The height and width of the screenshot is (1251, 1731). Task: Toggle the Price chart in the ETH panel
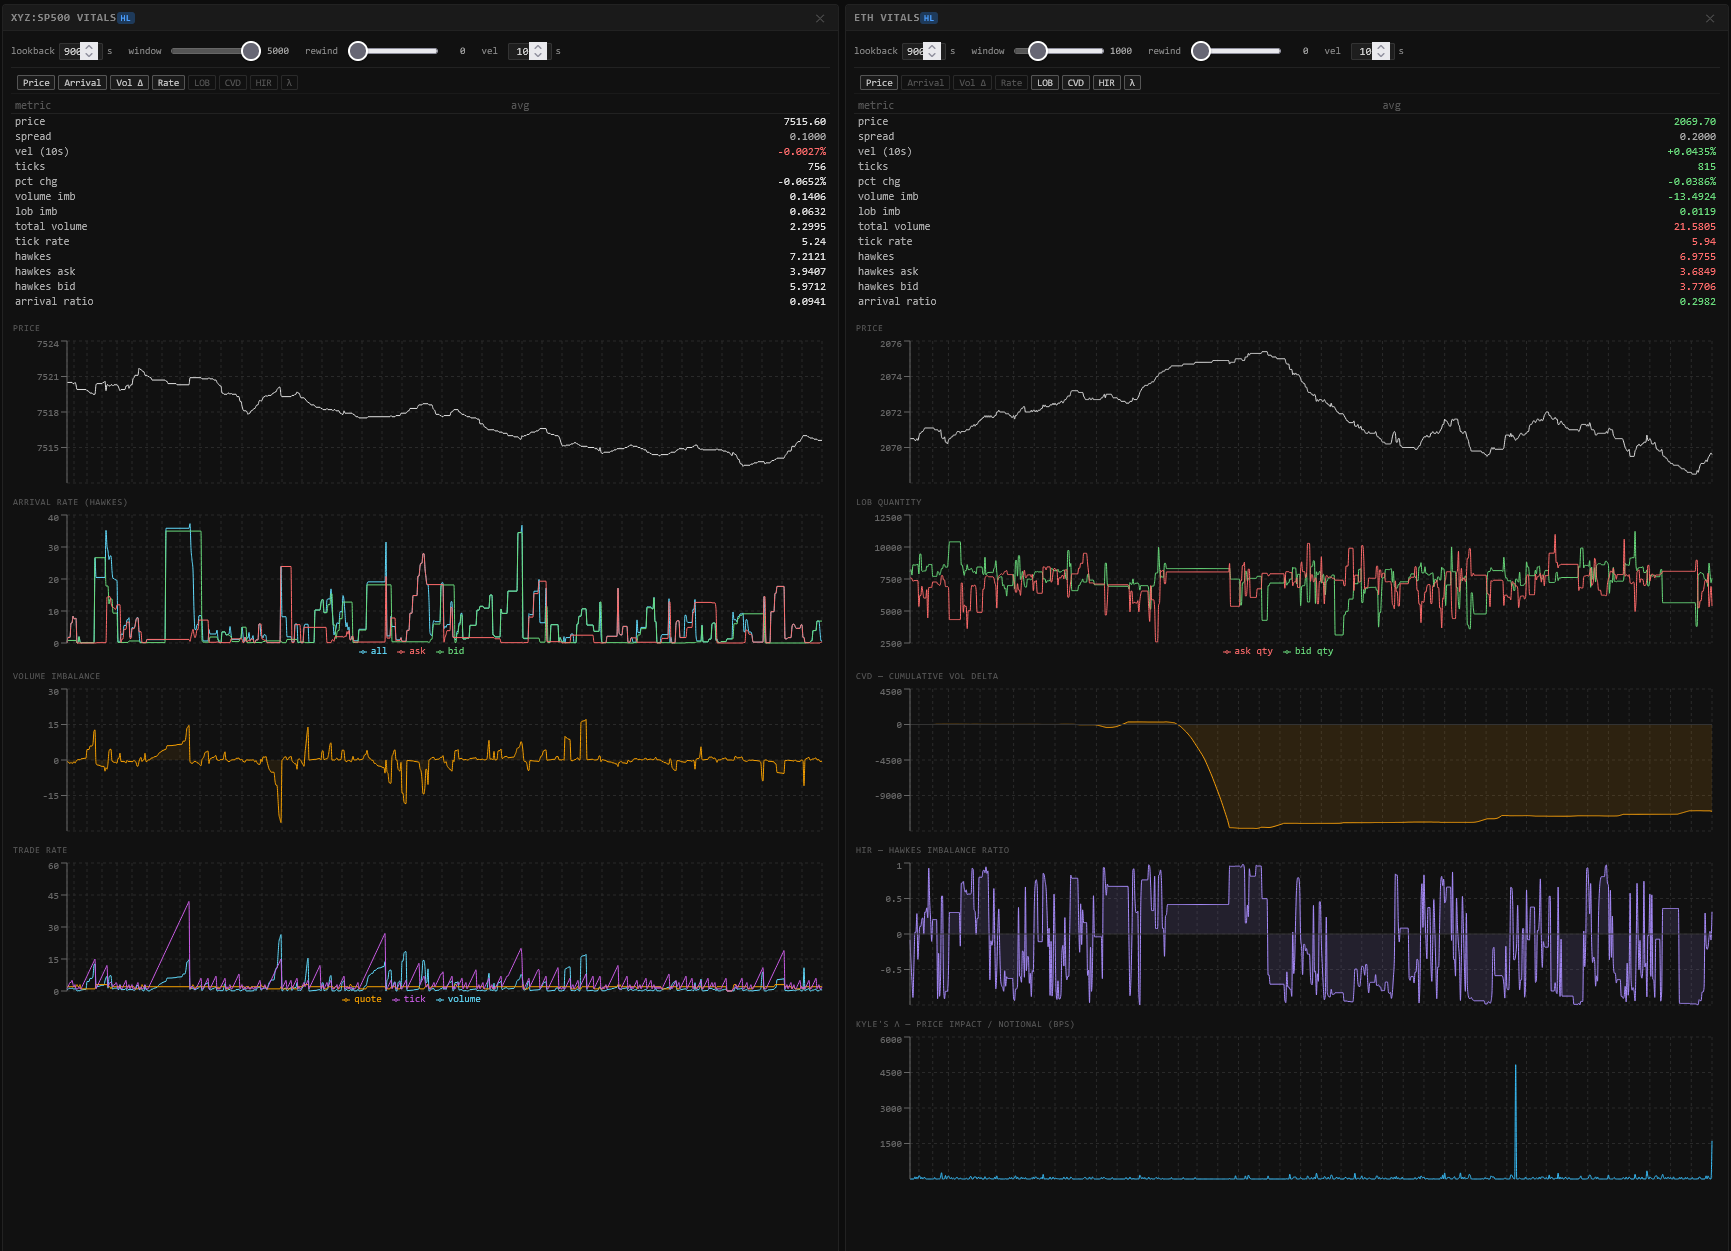(x=879, y=83)
